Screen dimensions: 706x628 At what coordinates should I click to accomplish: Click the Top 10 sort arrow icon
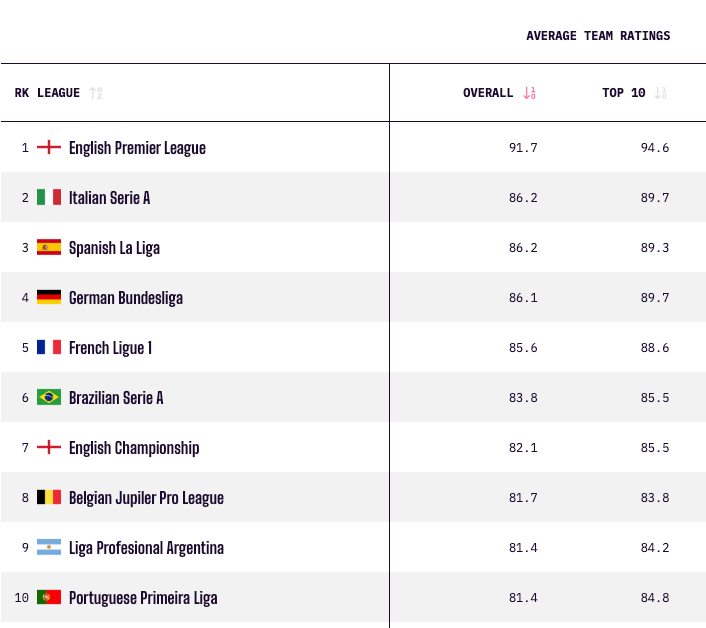pos(660,93)
